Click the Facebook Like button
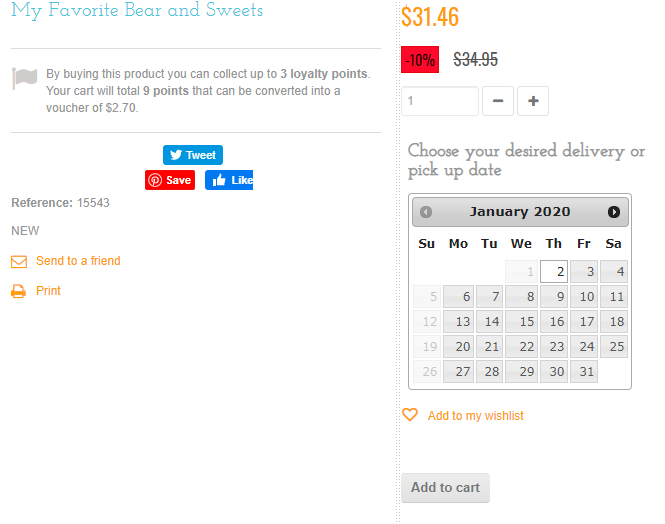This screenshot has height=524, width=665. 229,180
